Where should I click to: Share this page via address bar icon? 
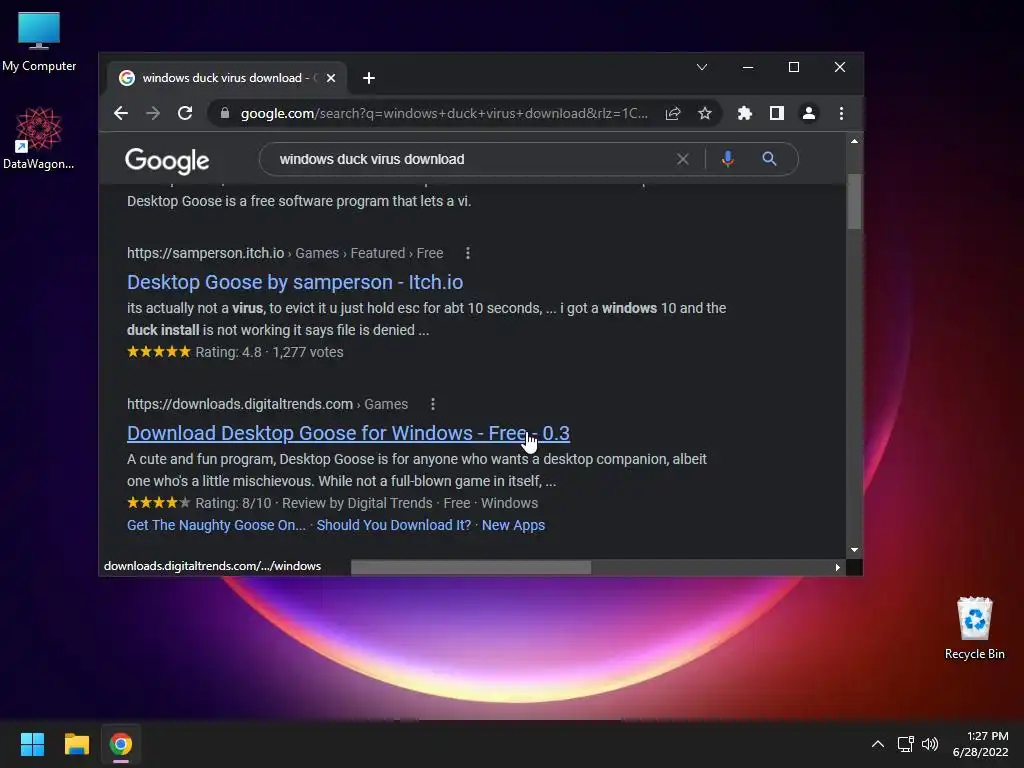673,114
